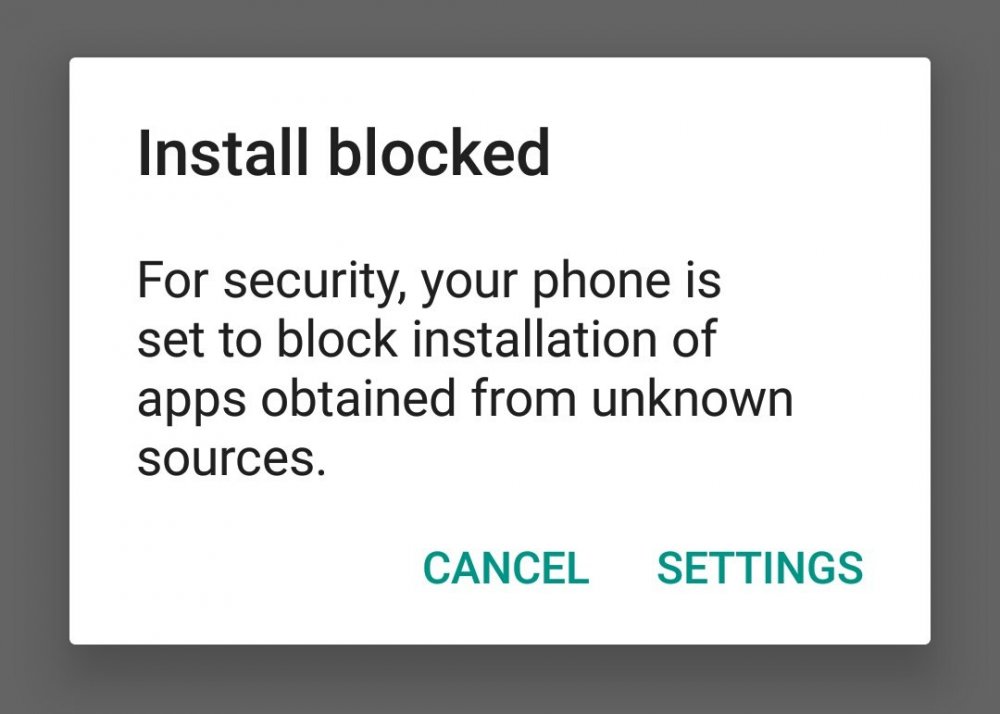Dismiss the dialog with CANCEL
1000x714 pixels.
(x=506, y=568)
